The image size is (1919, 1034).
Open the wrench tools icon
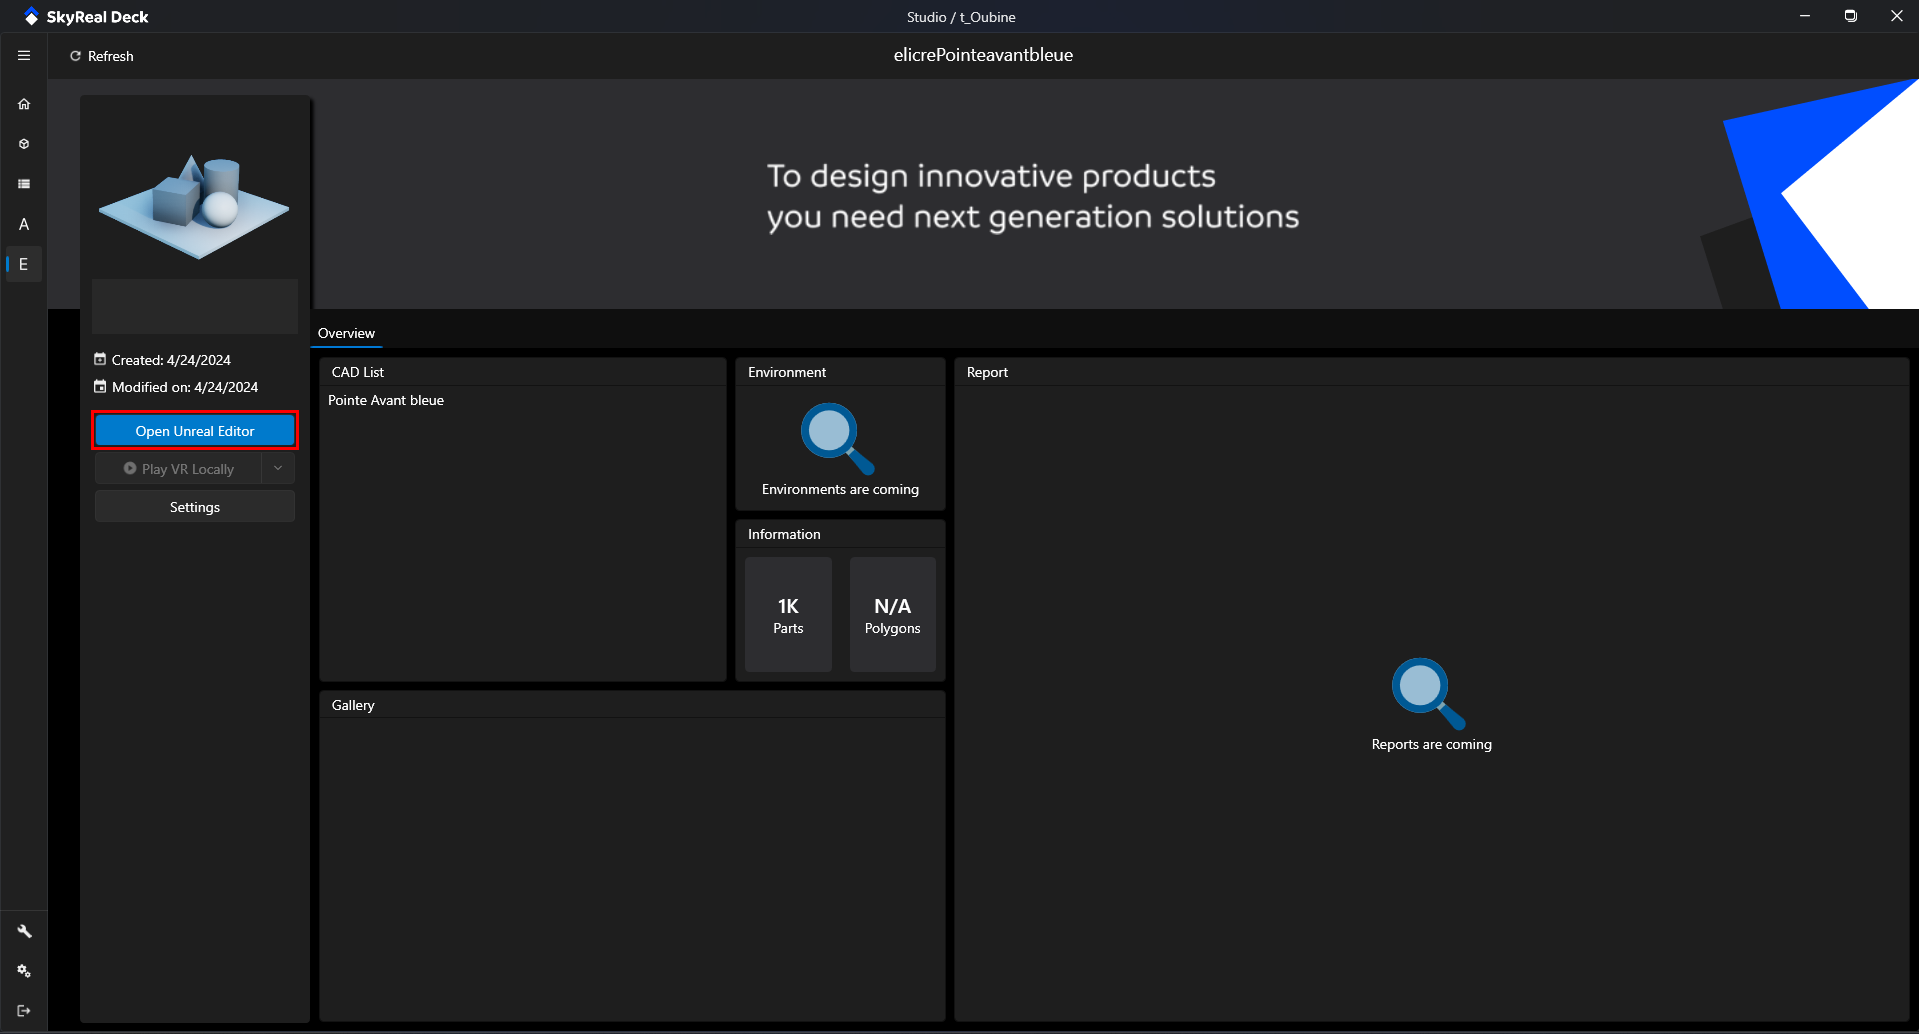(x=24, y=931)
